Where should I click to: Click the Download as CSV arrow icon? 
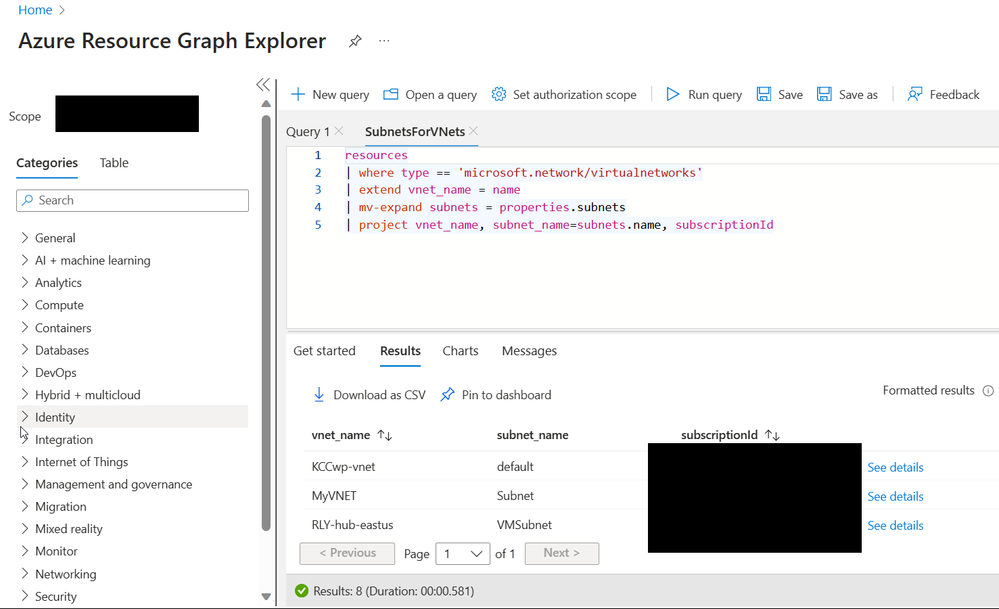coord(319,395)
